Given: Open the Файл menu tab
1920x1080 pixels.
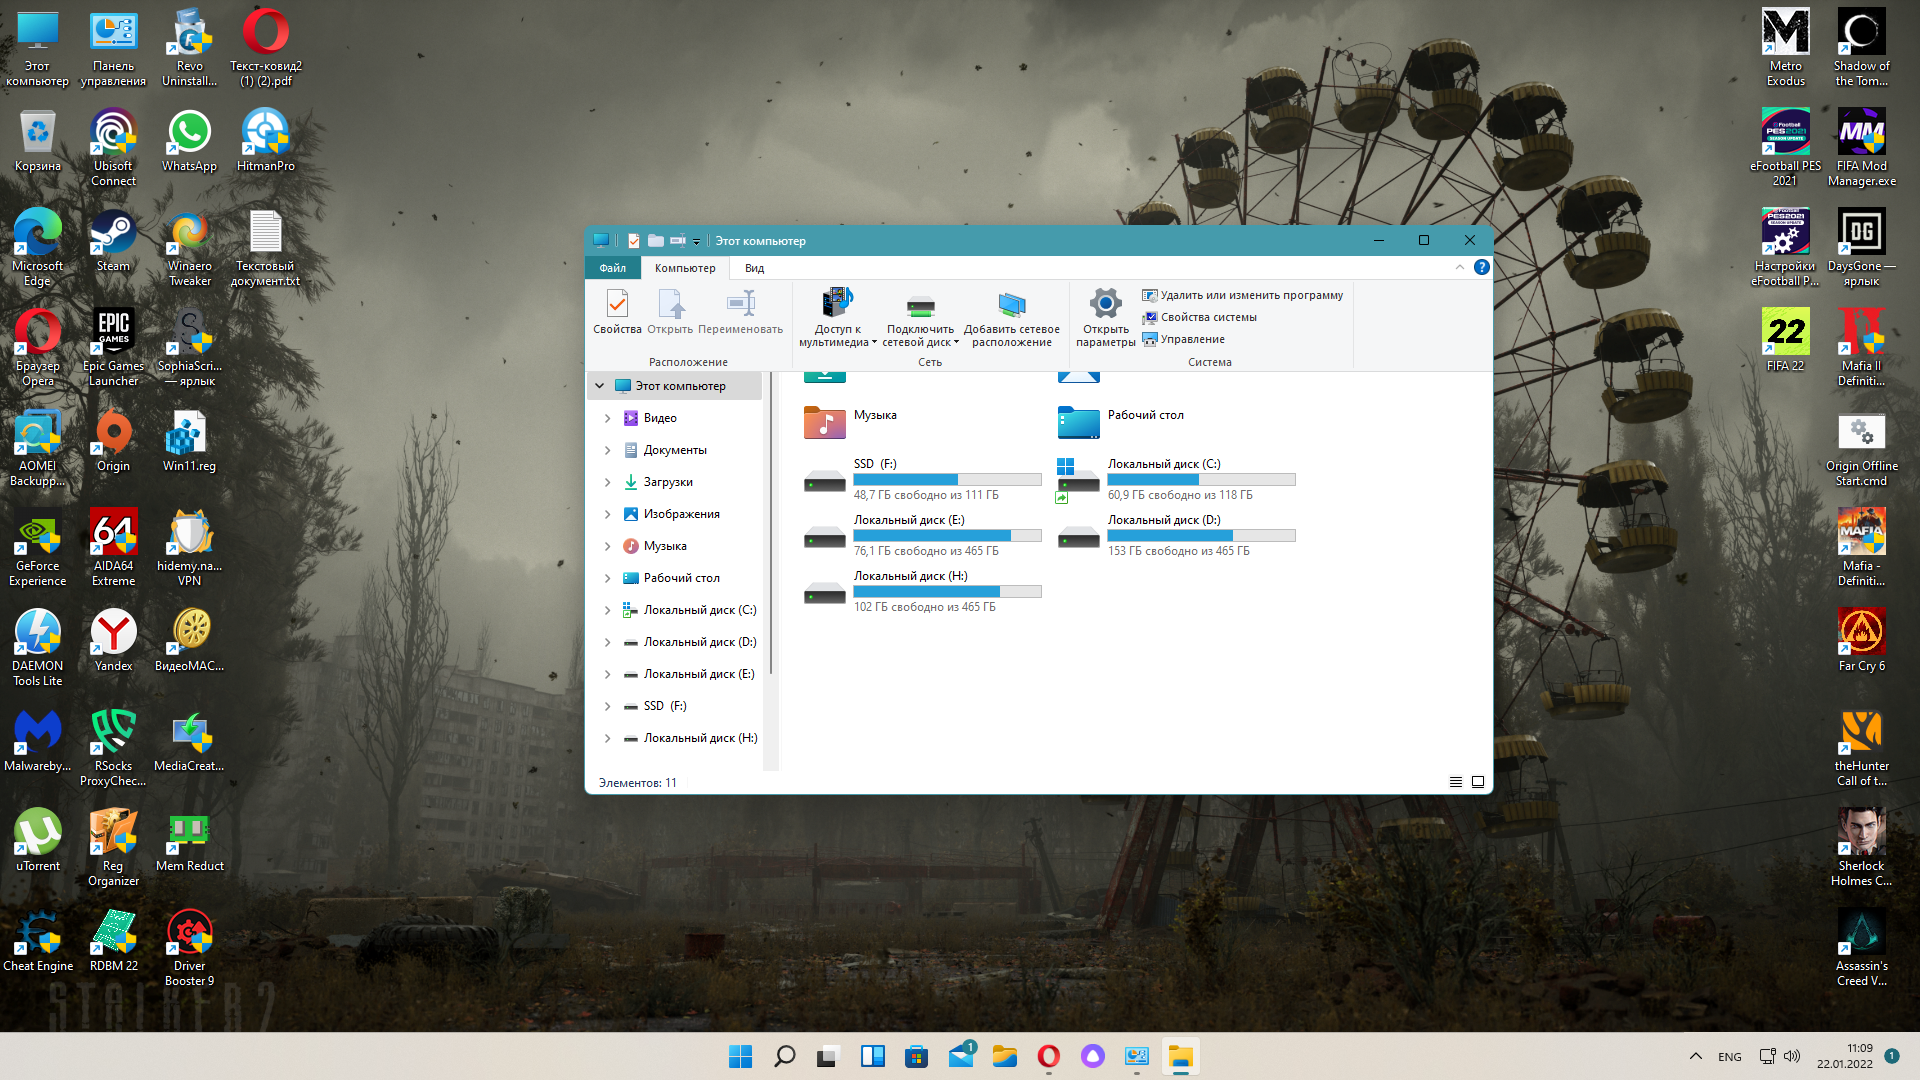Looking at the screenshot, I should pos(612,268).
